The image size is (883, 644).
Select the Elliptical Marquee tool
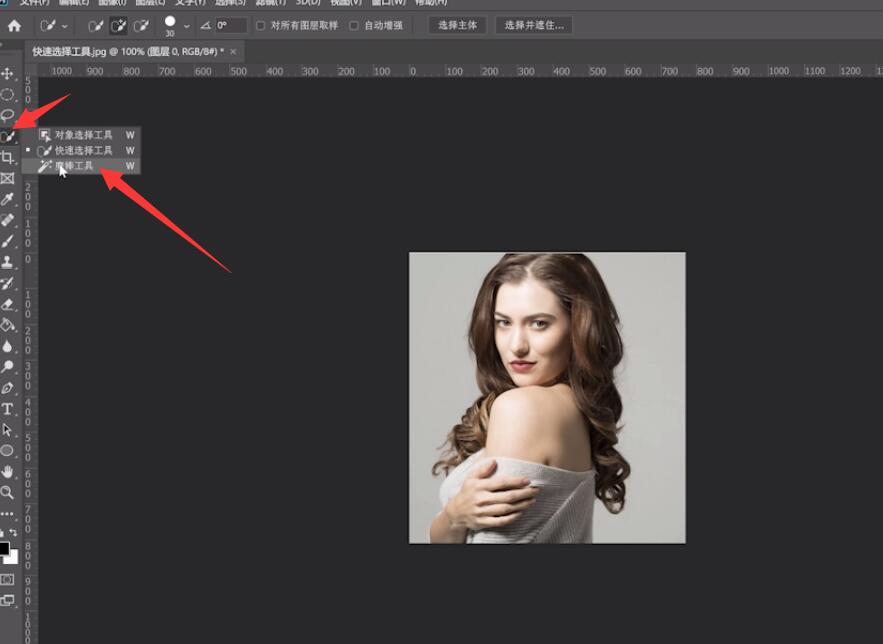tap(7, 94)
